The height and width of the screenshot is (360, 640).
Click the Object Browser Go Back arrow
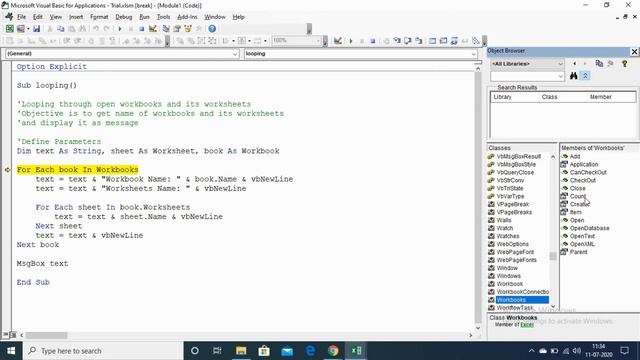(575, 64)
